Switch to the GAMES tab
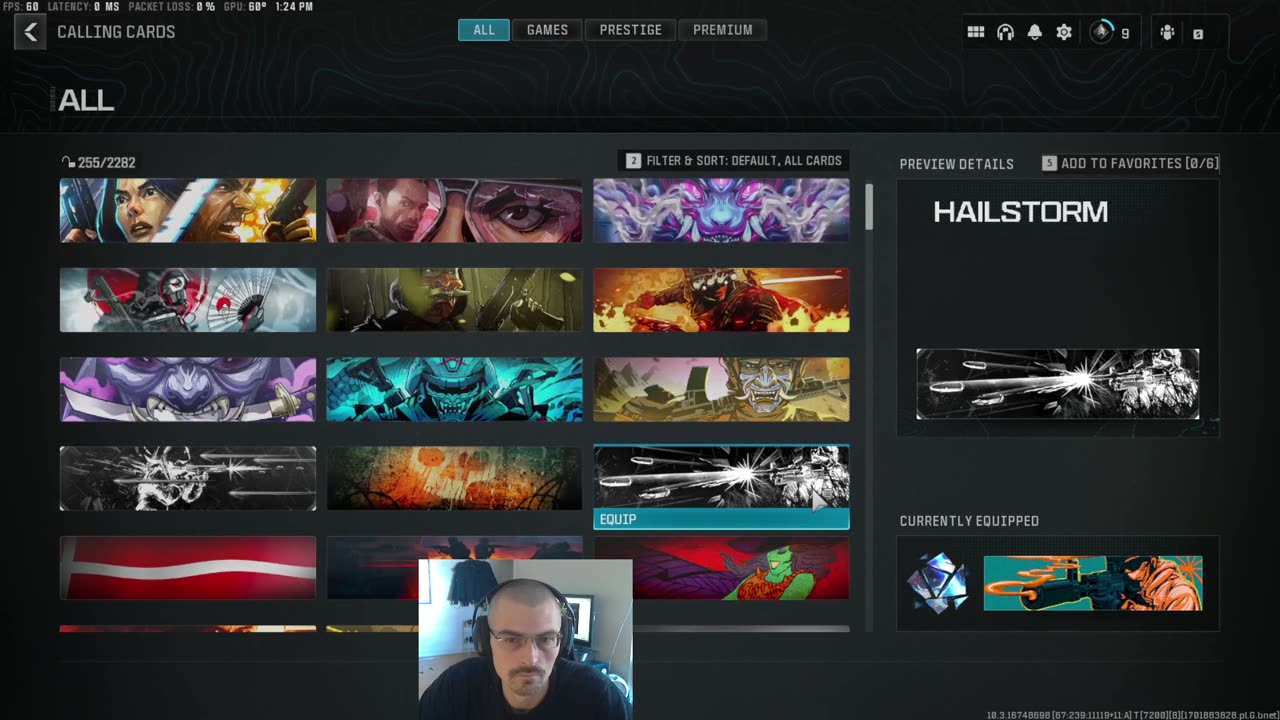Screen dimensions: 1280x720 [x=547, y=30]
